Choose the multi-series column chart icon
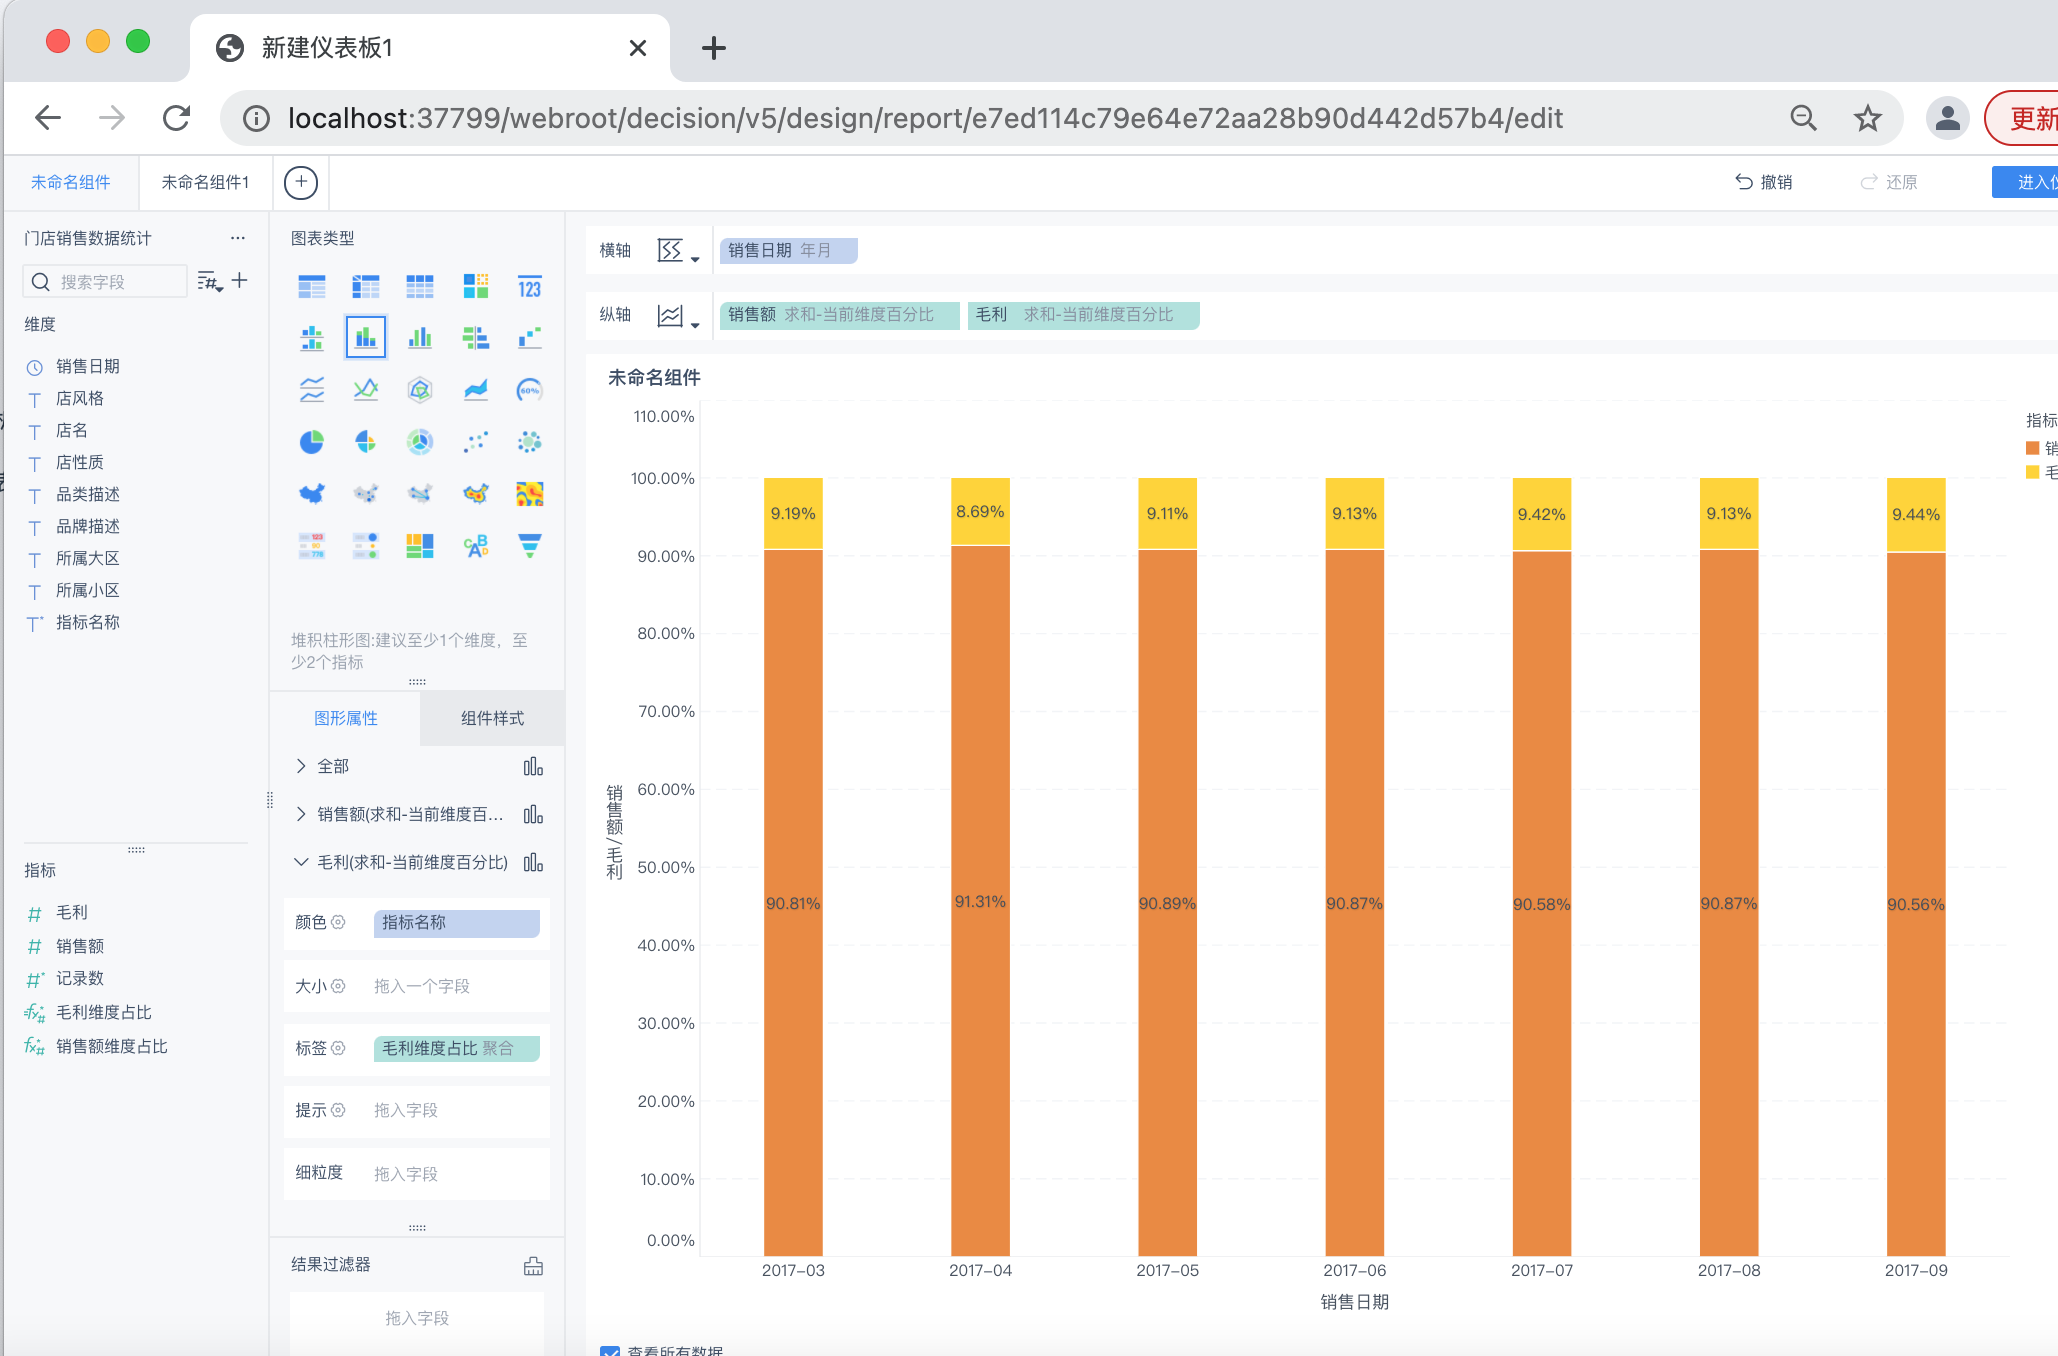The image size is (2058, 1356). pos(420,338)
